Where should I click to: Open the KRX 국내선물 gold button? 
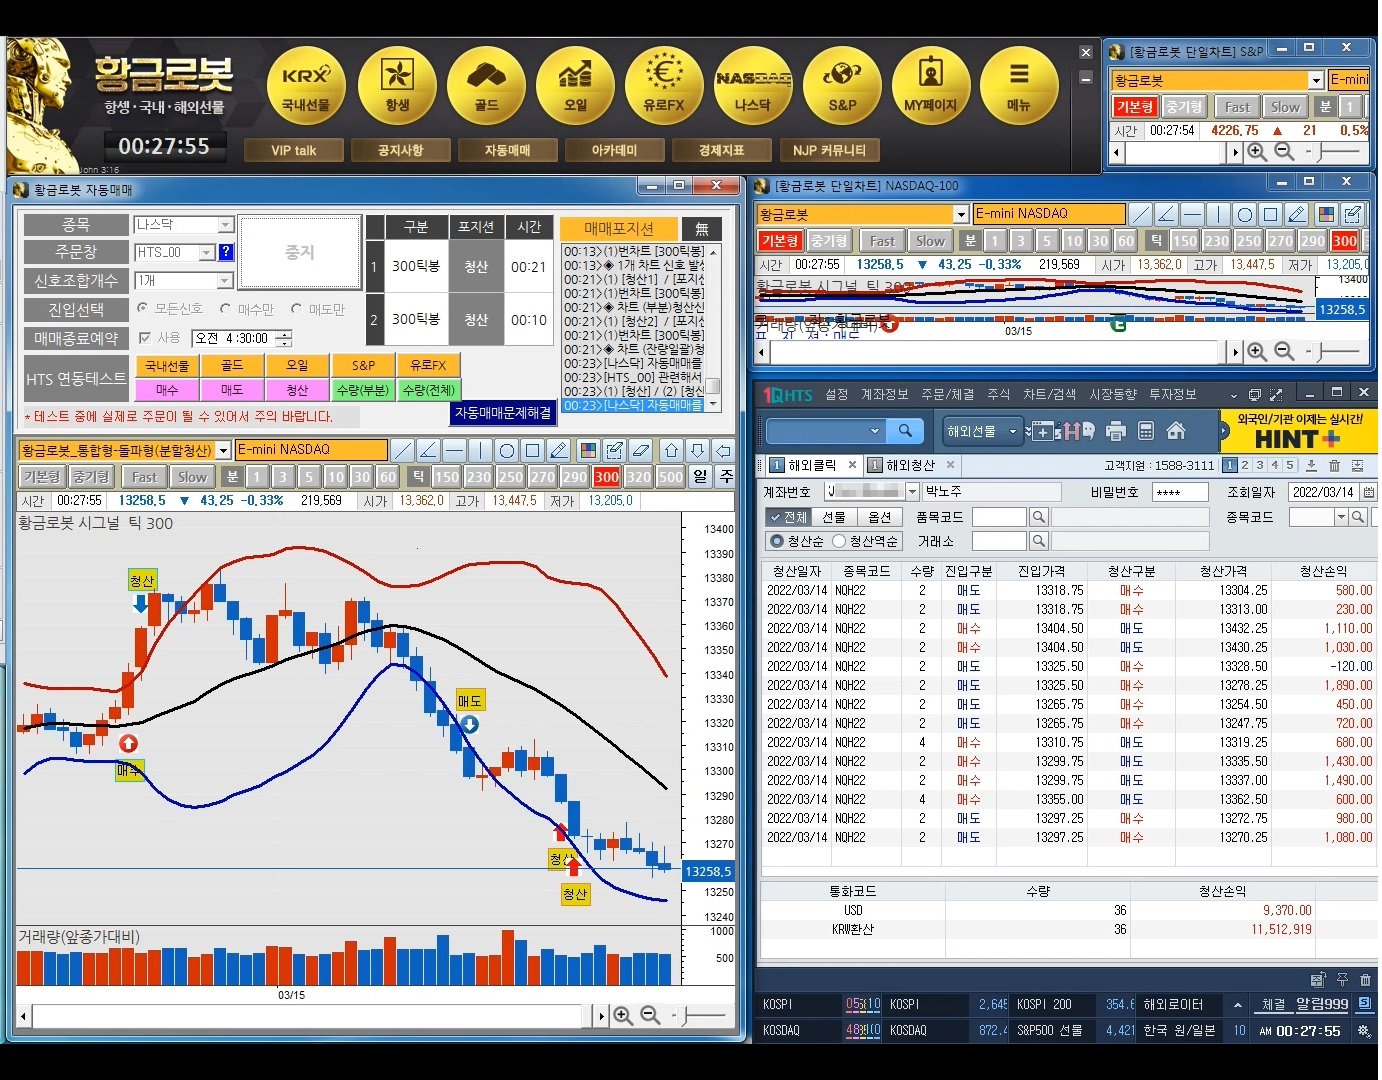pyautogui.click(x=306, y=84)
